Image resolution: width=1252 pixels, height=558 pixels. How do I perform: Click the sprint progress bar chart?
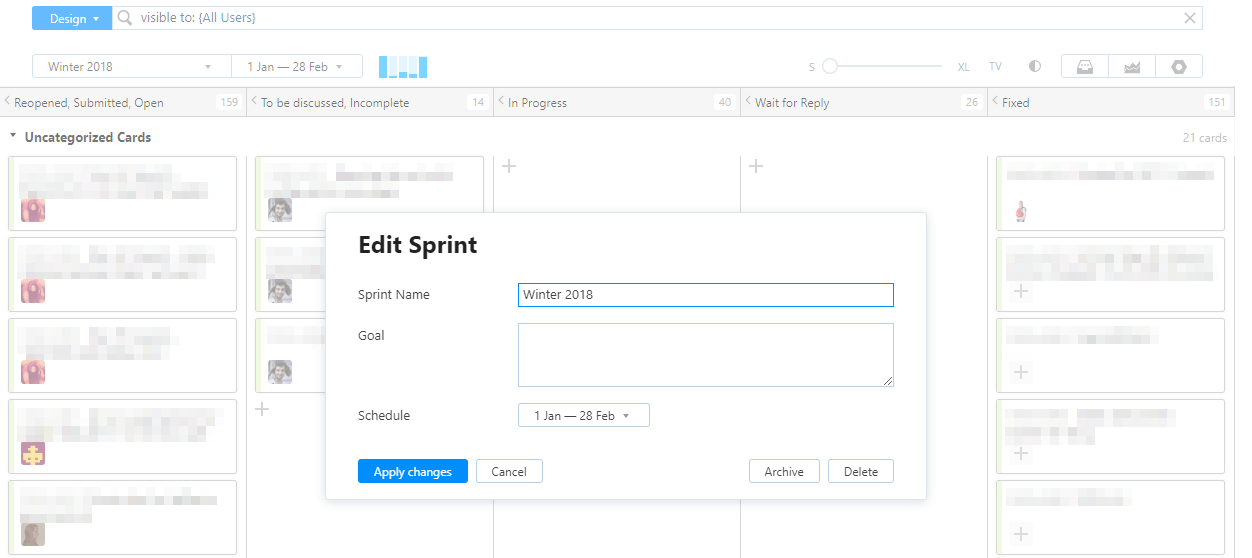[x=403, y=67]
